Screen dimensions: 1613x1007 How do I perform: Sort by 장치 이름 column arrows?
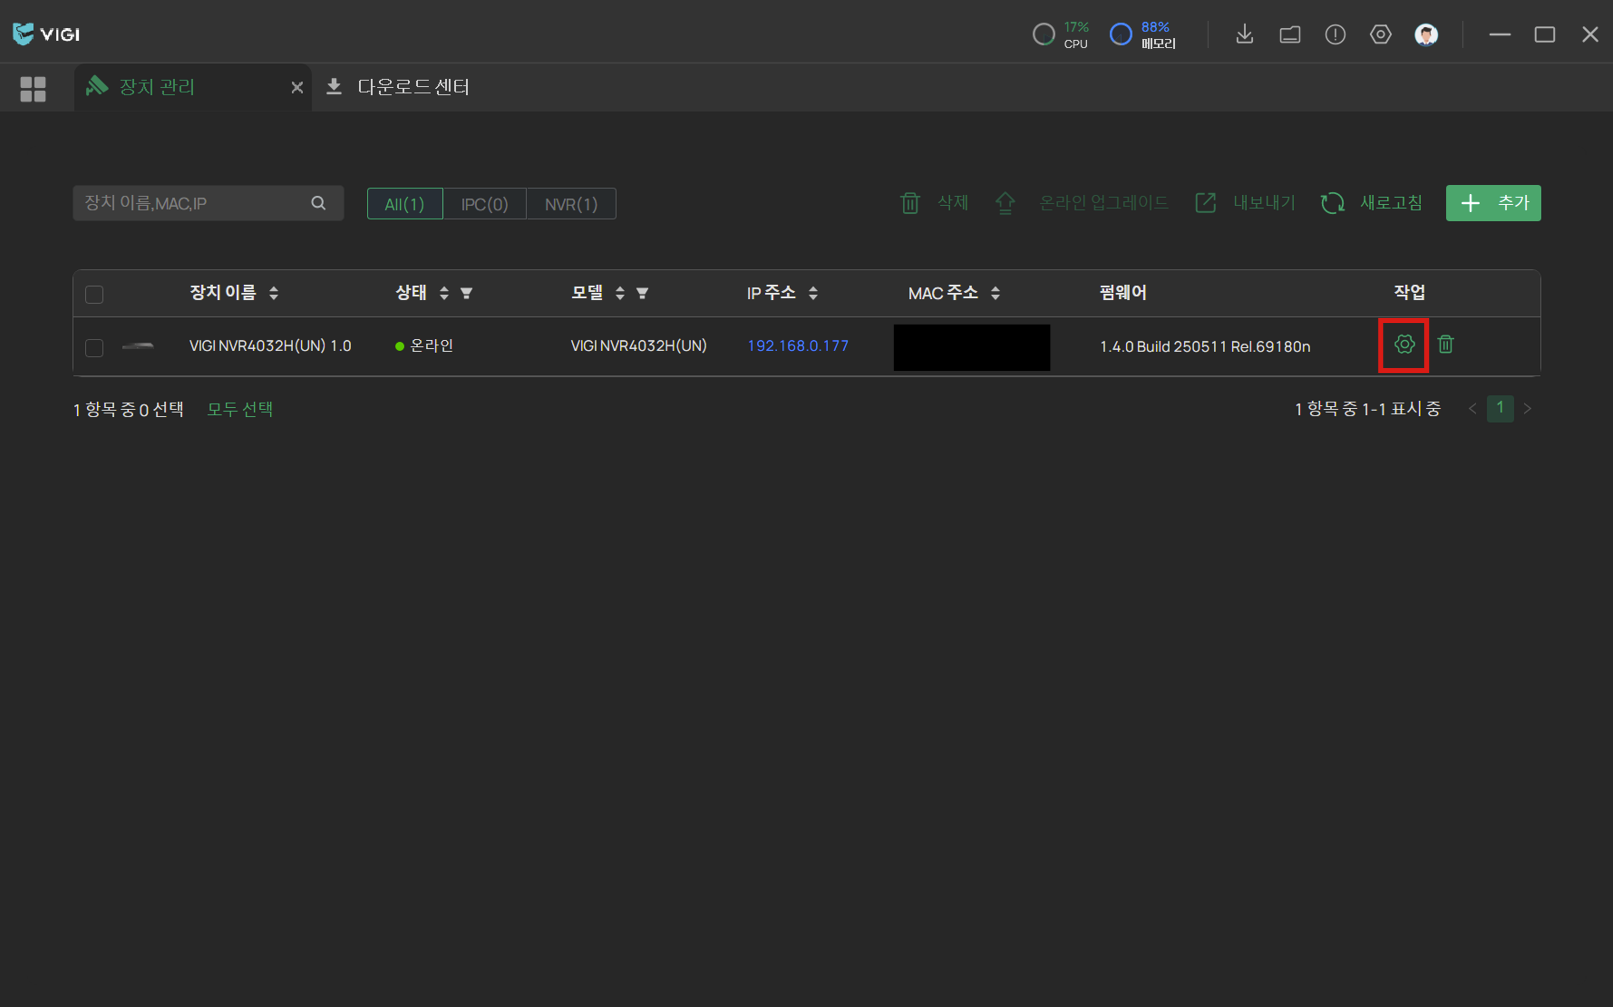tap(274, 293)
